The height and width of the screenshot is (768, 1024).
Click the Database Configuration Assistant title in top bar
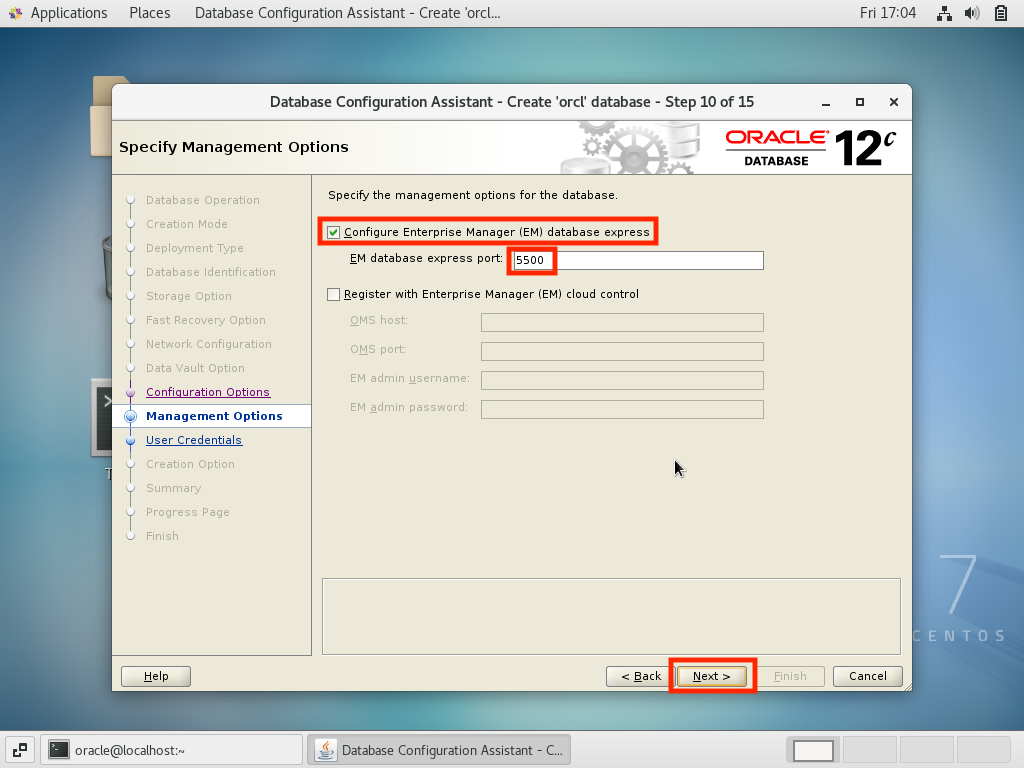pos(347,13)
